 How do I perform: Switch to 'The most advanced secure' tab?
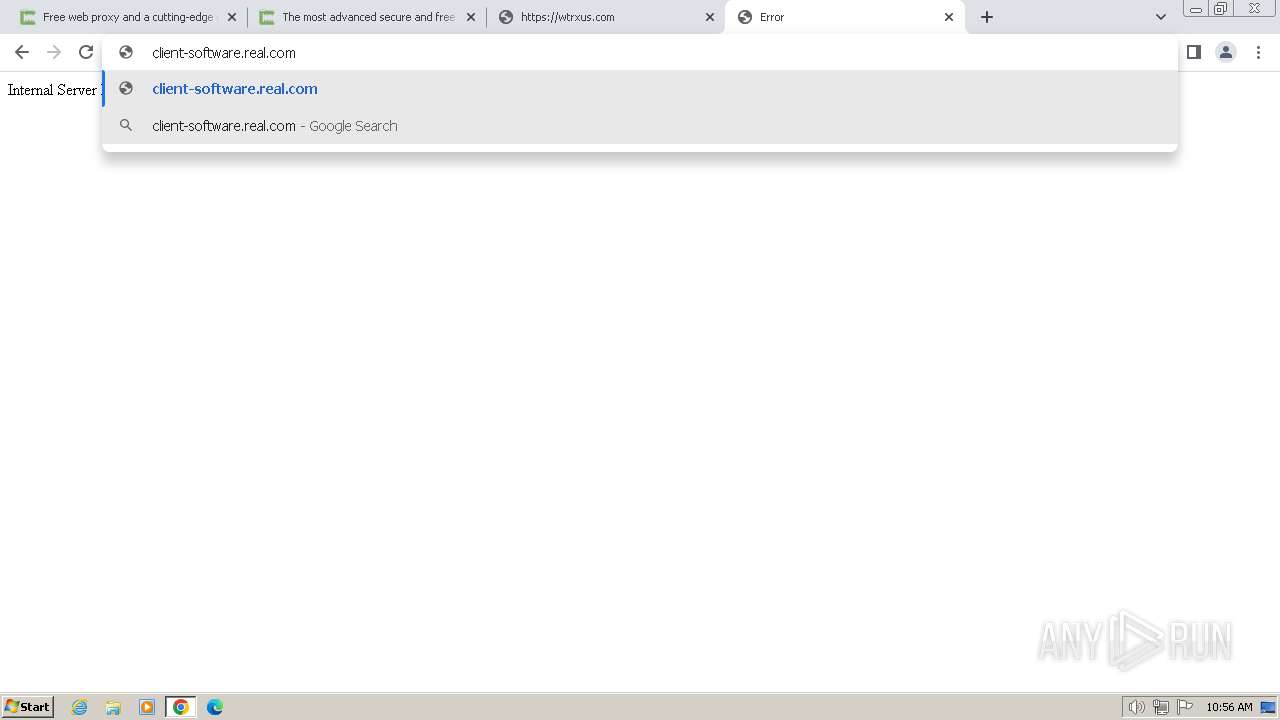[367, 17]
